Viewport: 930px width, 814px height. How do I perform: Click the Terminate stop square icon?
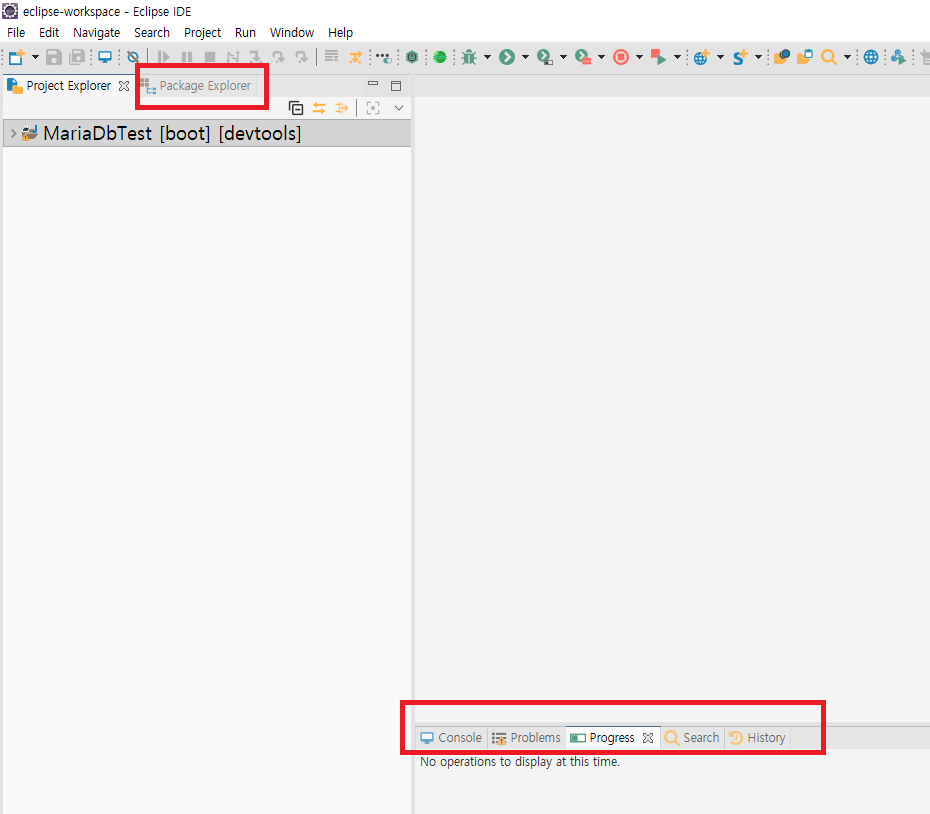pyautogui.click(x=209, y=57)
